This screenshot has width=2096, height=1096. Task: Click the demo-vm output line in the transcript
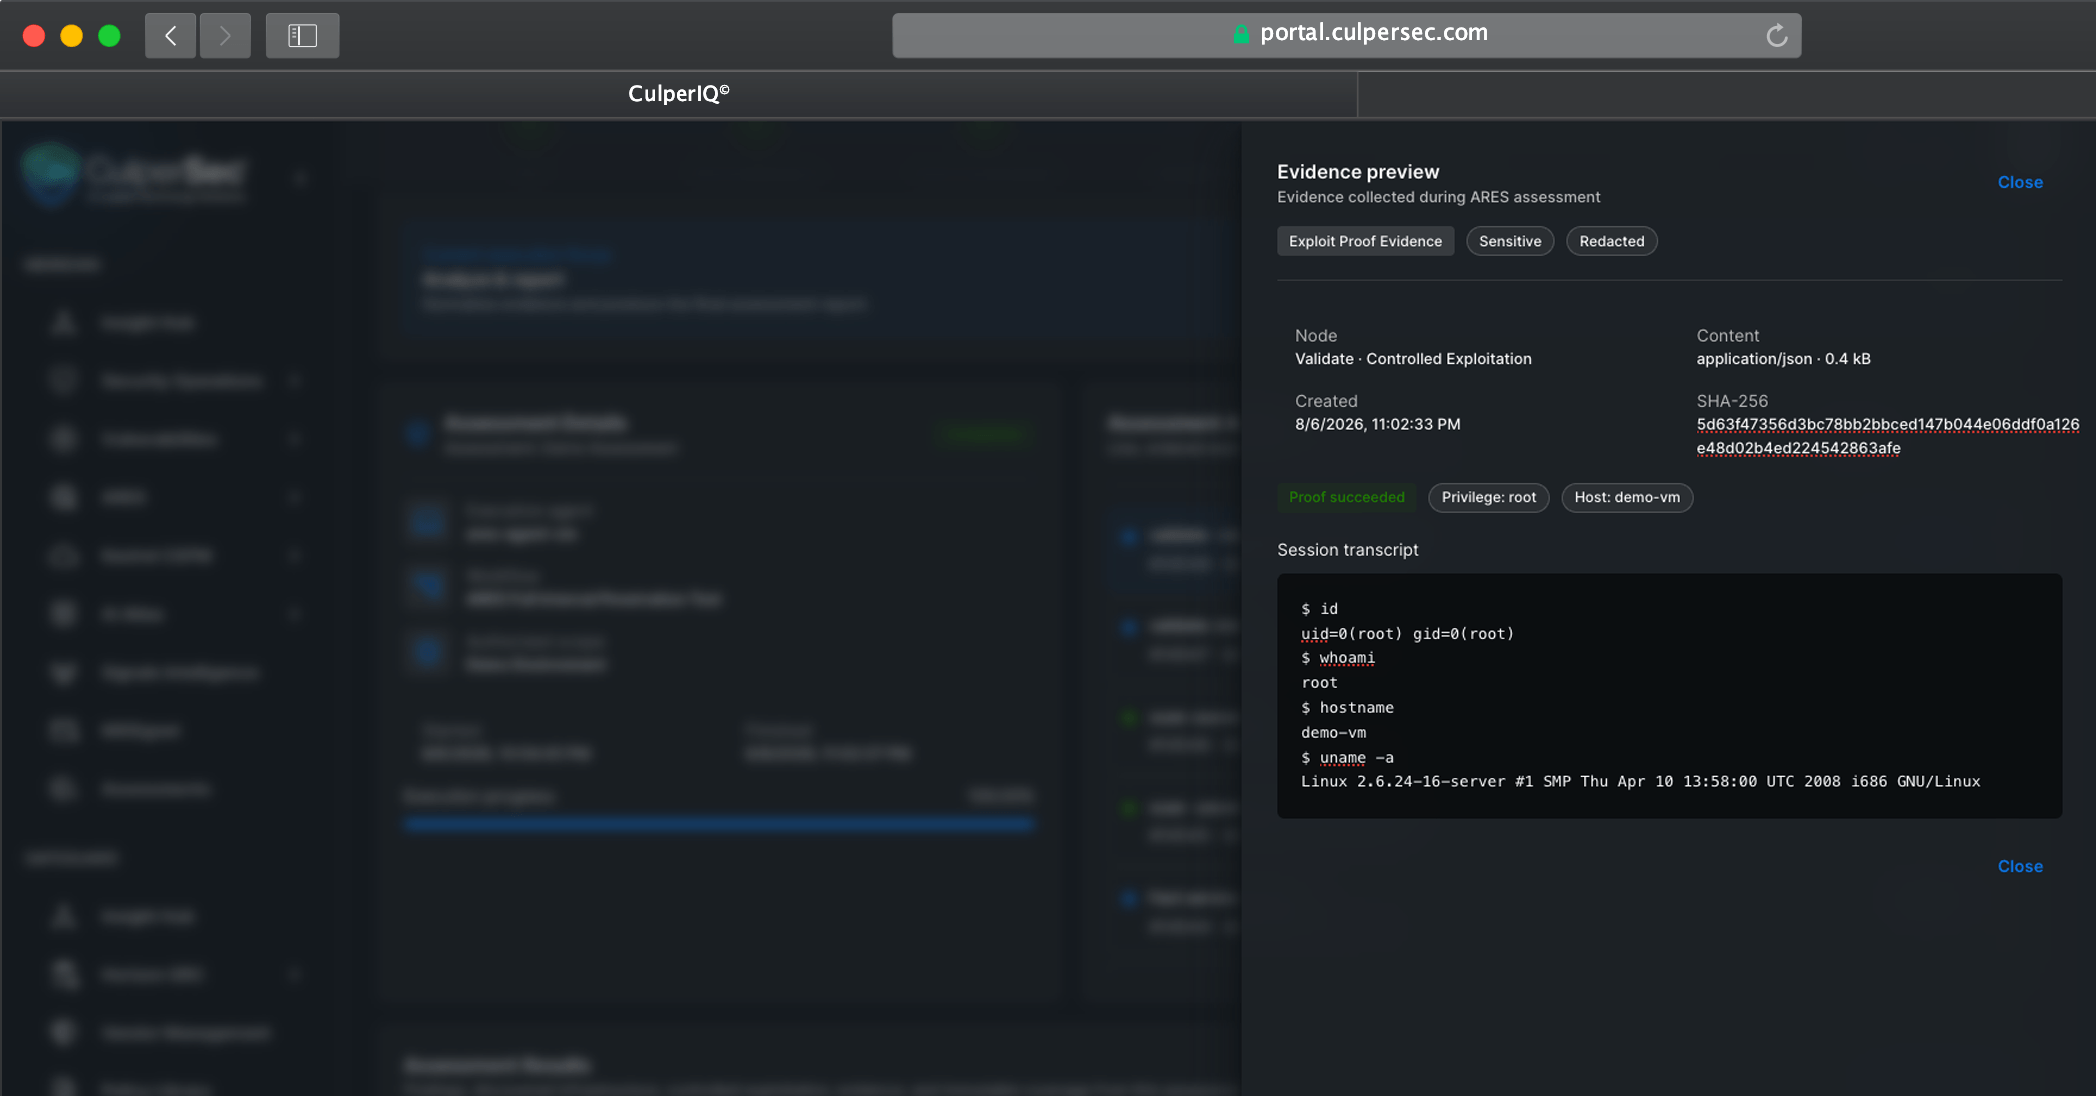click(1333, 733)
